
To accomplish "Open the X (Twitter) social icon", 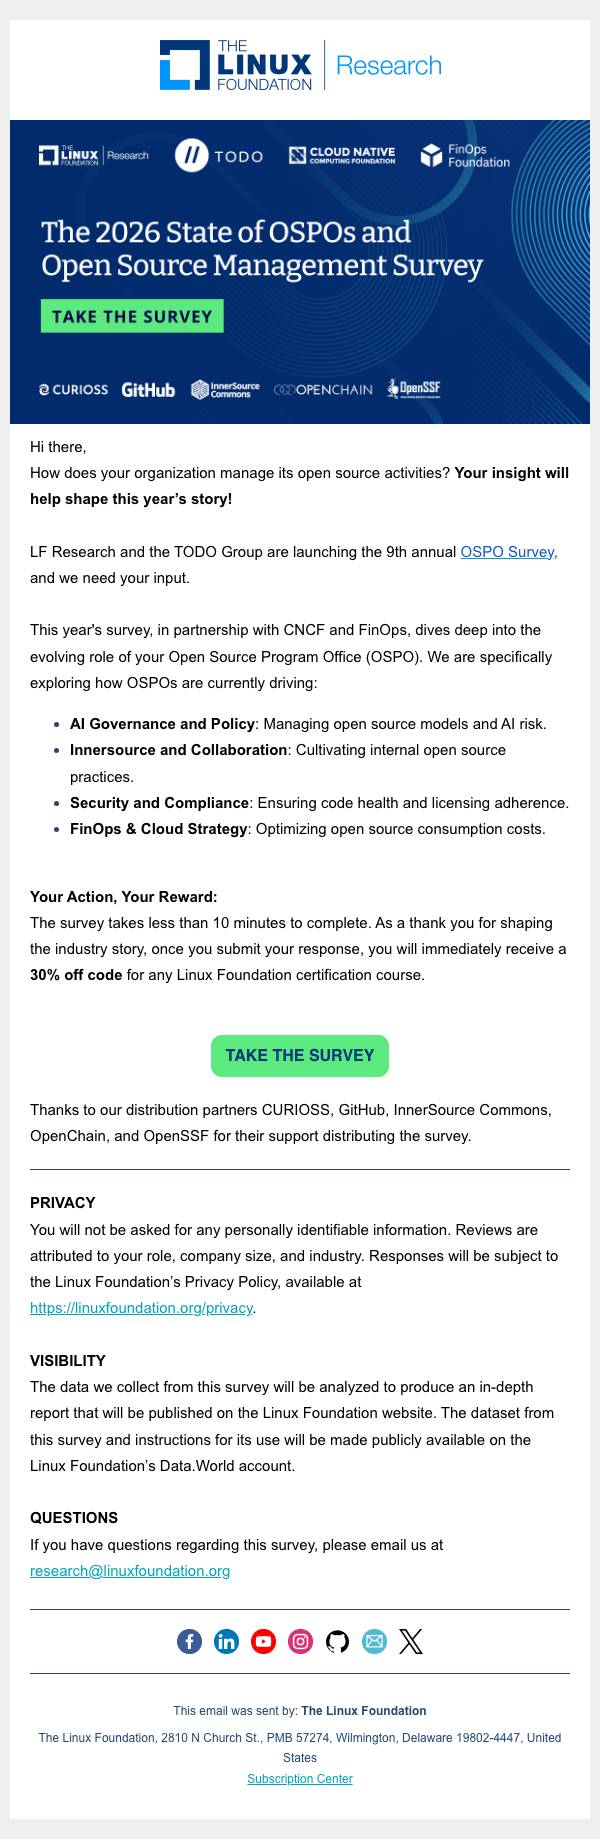I will click(x=411, y=1641).
